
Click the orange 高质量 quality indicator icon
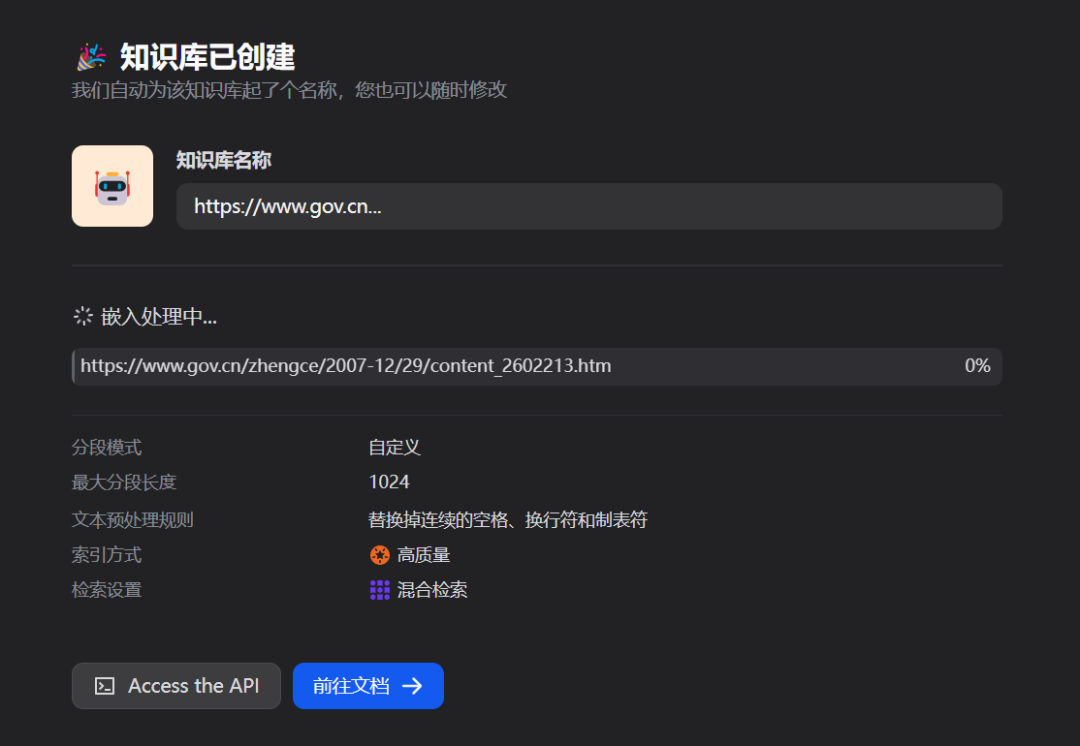click(x=379, y=554)
